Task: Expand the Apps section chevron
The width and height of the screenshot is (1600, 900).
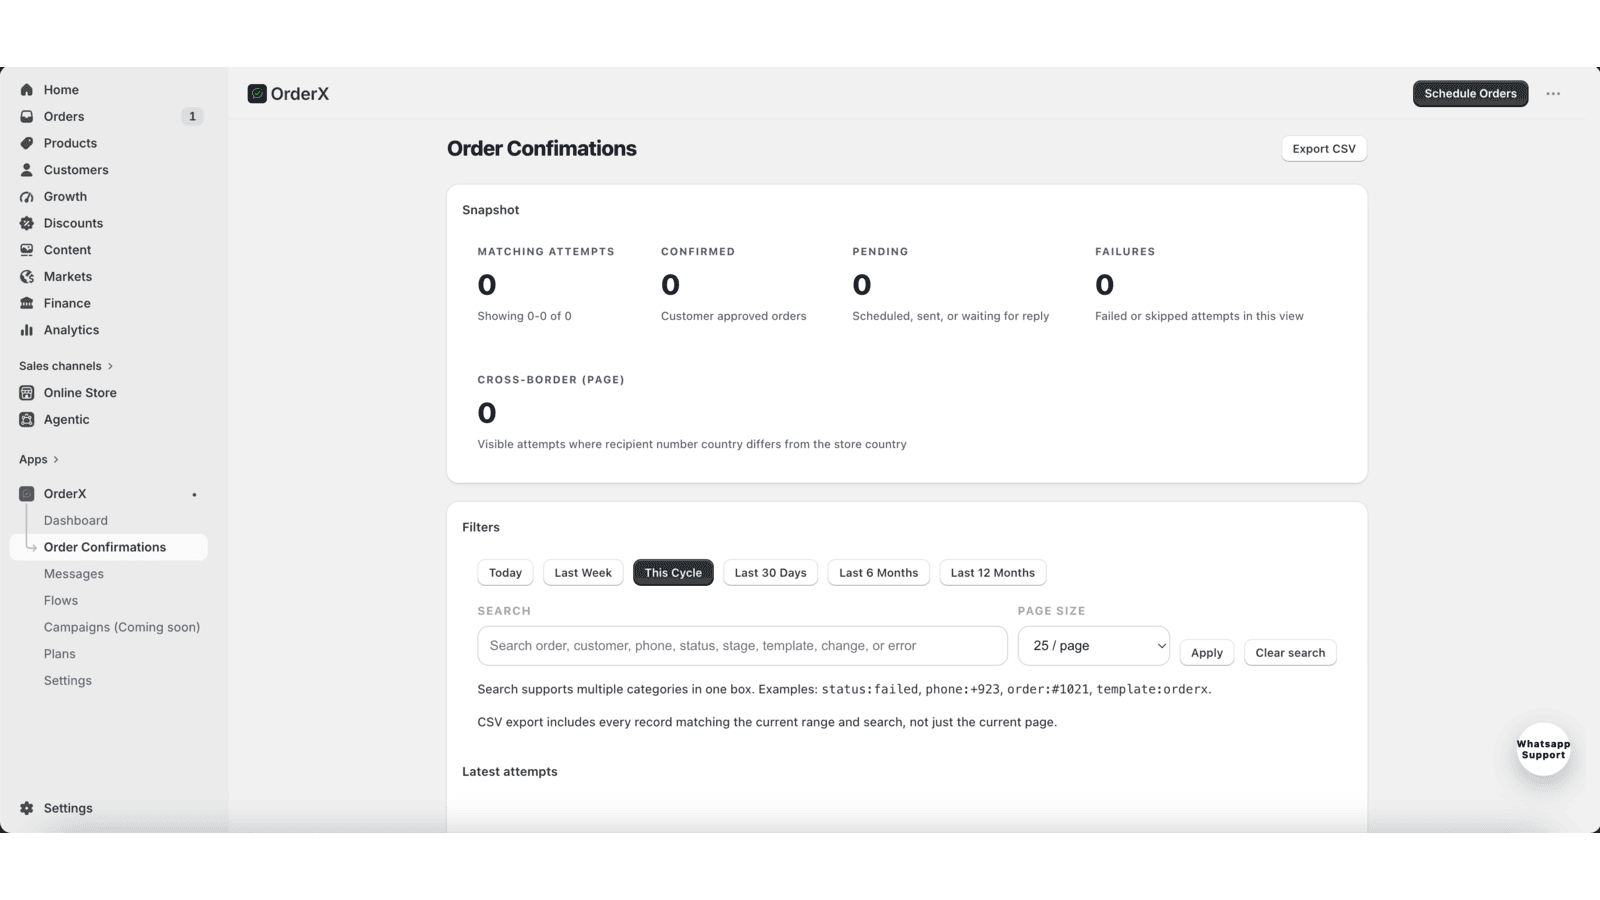Action: coord(56,460)
